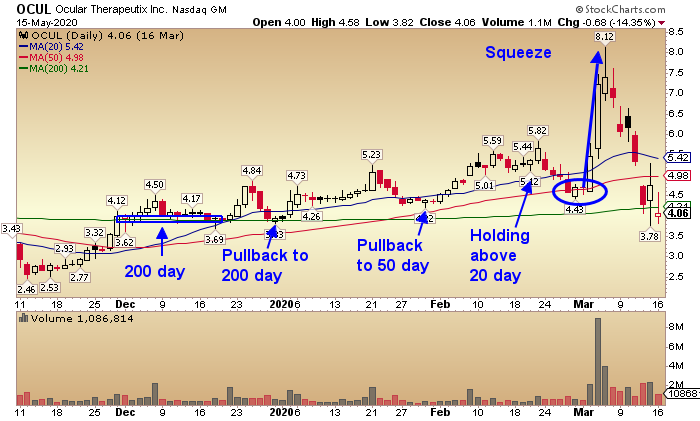Click the 2.93 price label
700x421 pixels.
(x=64, y=249)
